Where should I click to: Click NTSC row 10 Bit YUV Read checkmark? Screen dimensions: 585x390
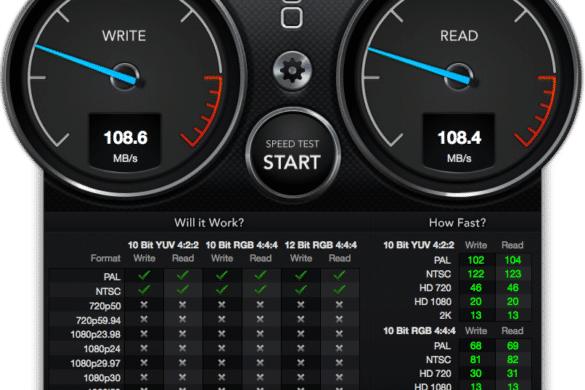182,290
